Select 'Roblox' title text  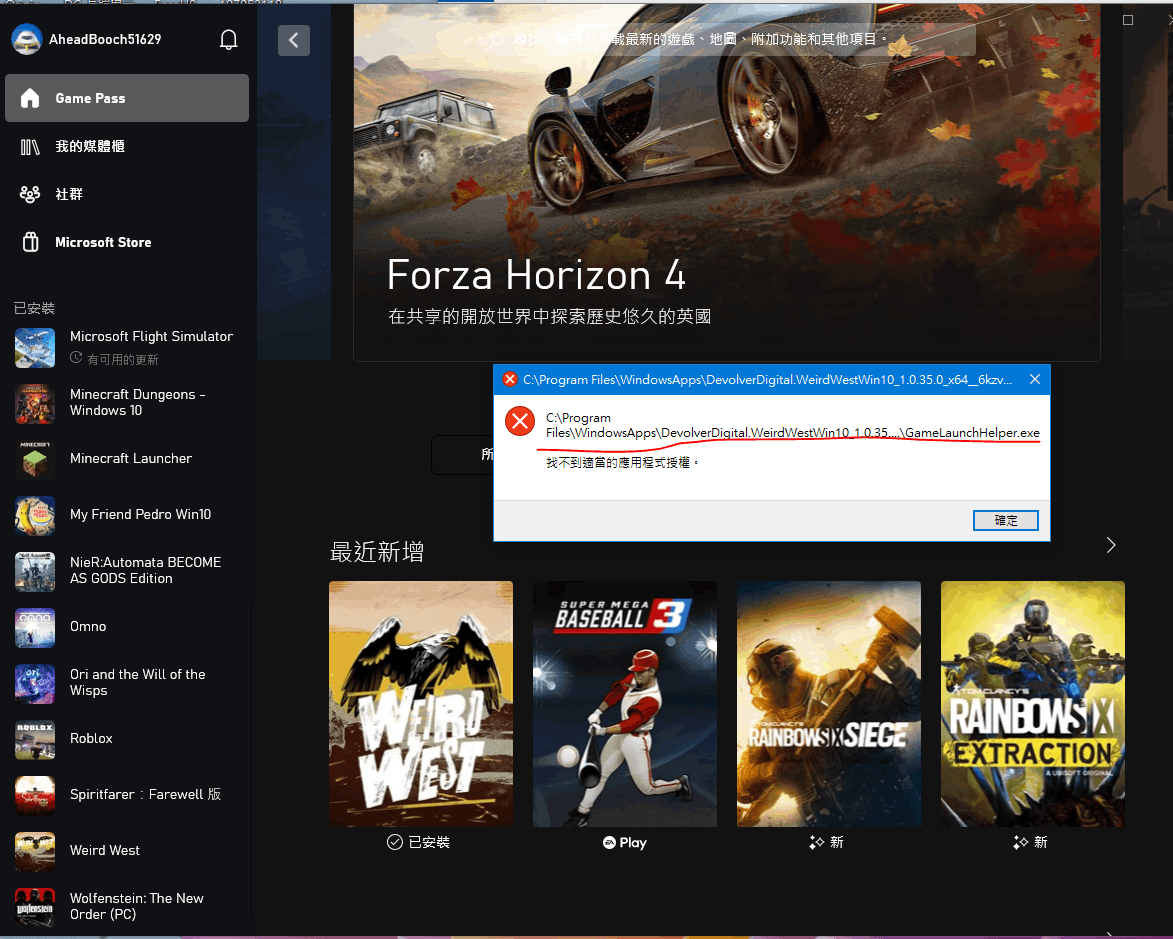pos(91,738)
